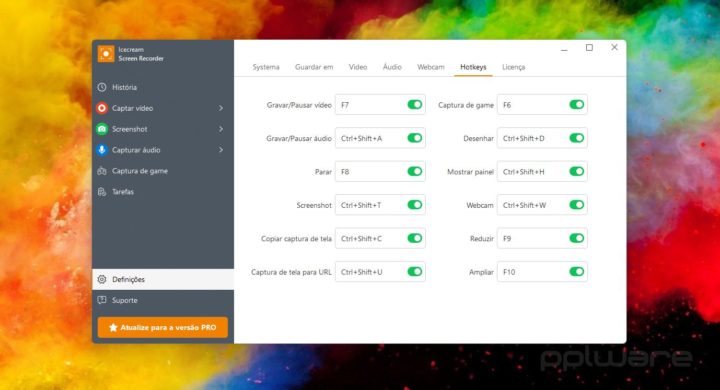Viewport: 720px width, 390px height.
Task: Open the Vídeo settings tab
Action: (358, 67)
